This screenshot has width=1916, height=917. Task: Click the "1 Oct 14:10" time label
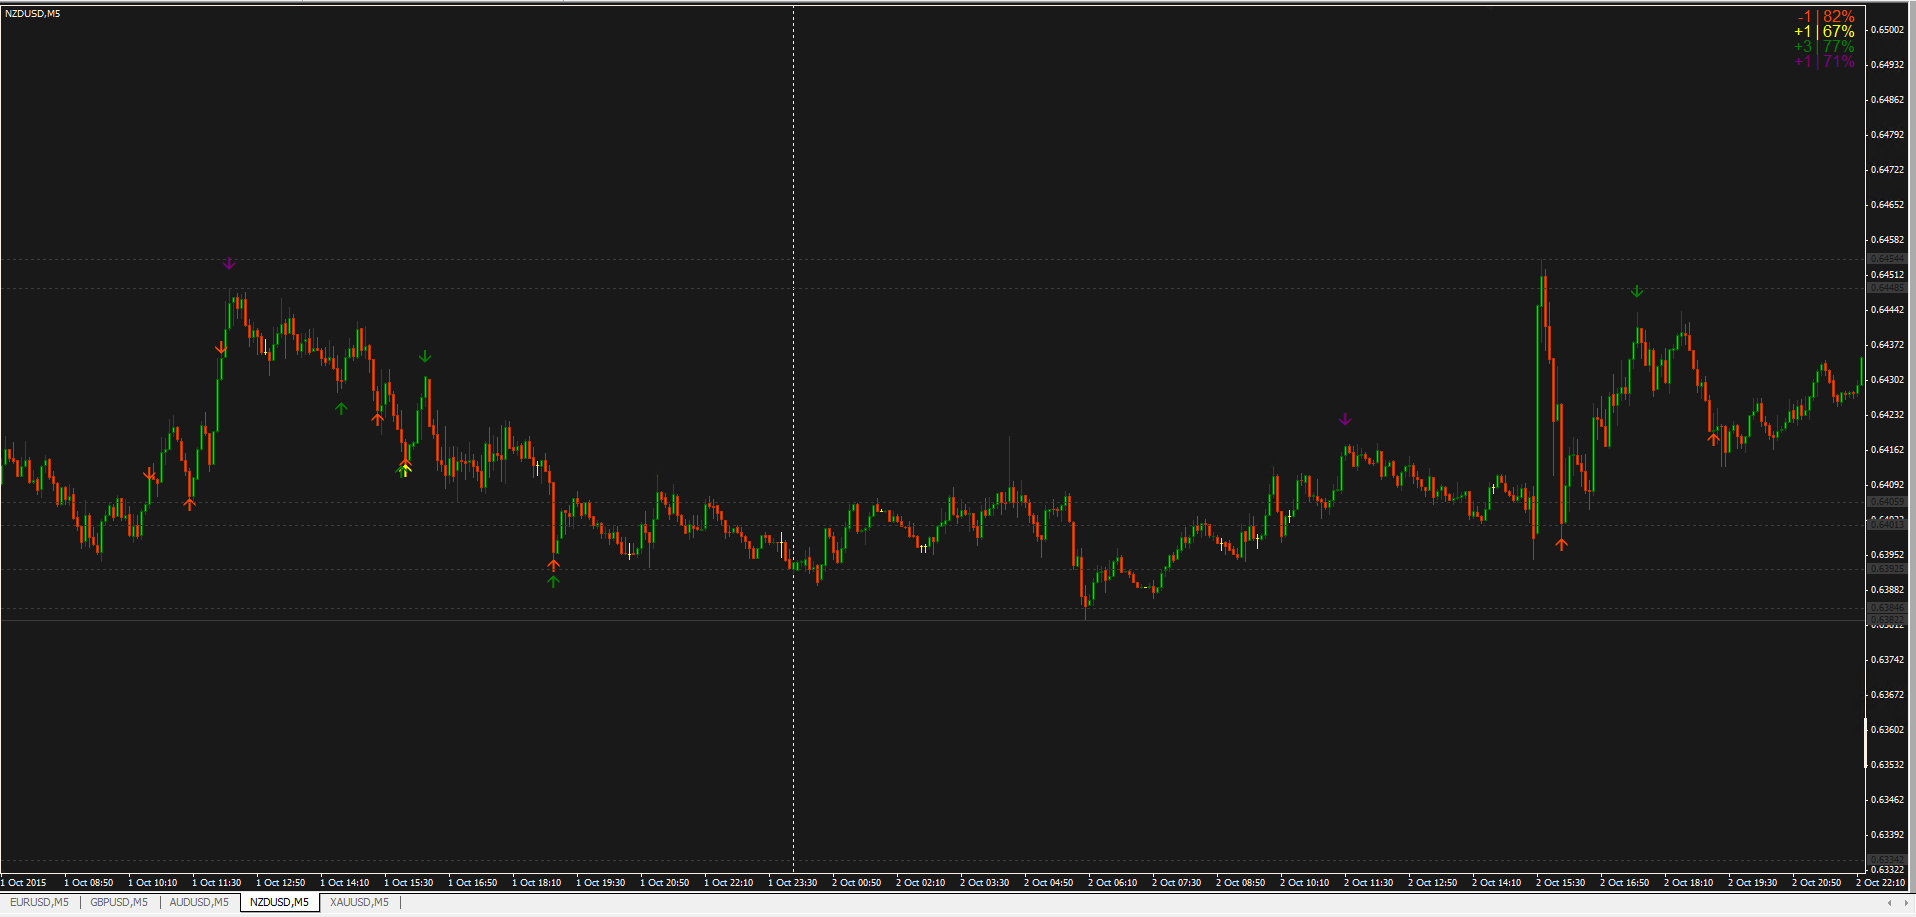345,883
